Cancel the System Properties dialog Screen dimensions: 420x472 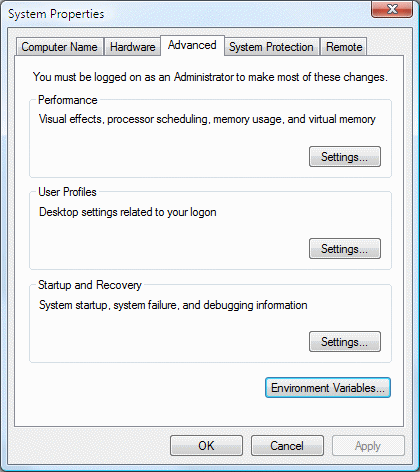[x=287, y=446]
